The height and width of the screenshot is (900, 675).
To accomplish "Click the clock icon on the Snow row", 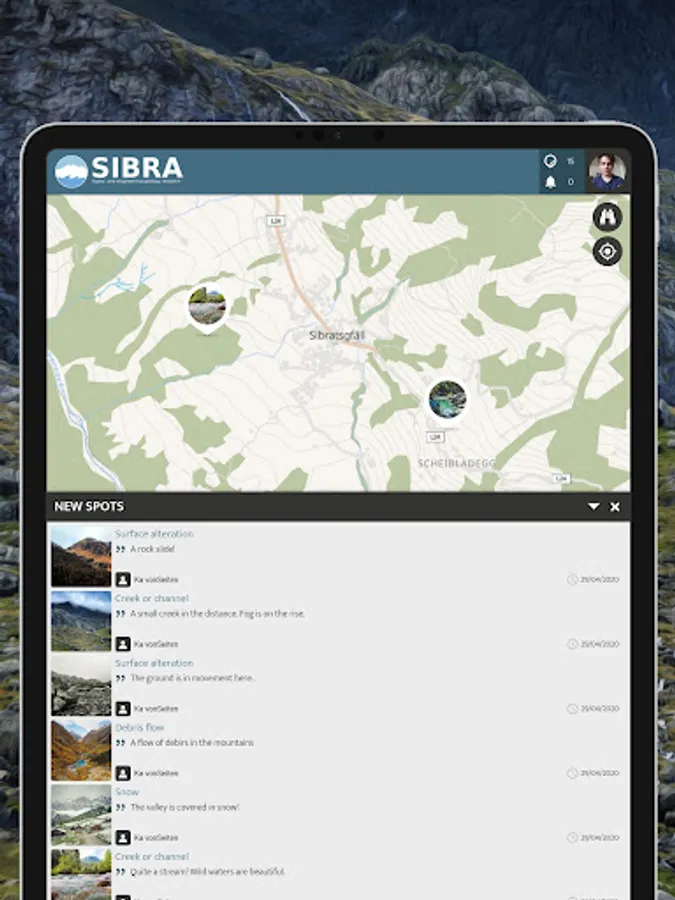I will 572,837.
